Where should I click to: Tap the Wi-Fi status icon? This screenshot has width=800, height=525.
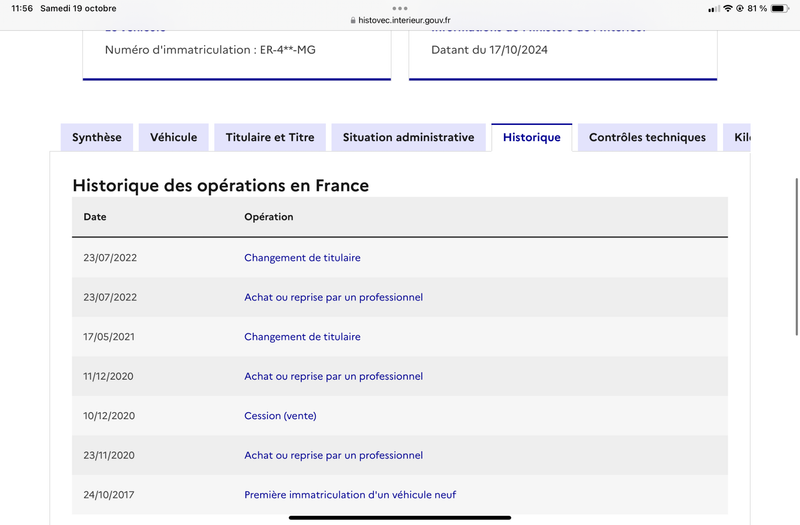click(728, 8)
